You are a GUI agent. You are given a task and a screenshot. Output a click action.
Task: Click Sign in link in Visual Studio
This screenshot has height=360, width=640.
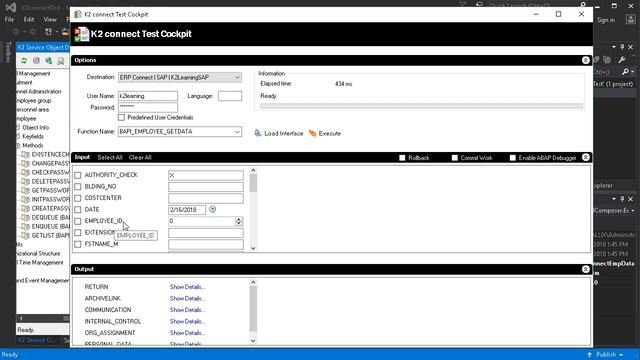click(606, 20)
